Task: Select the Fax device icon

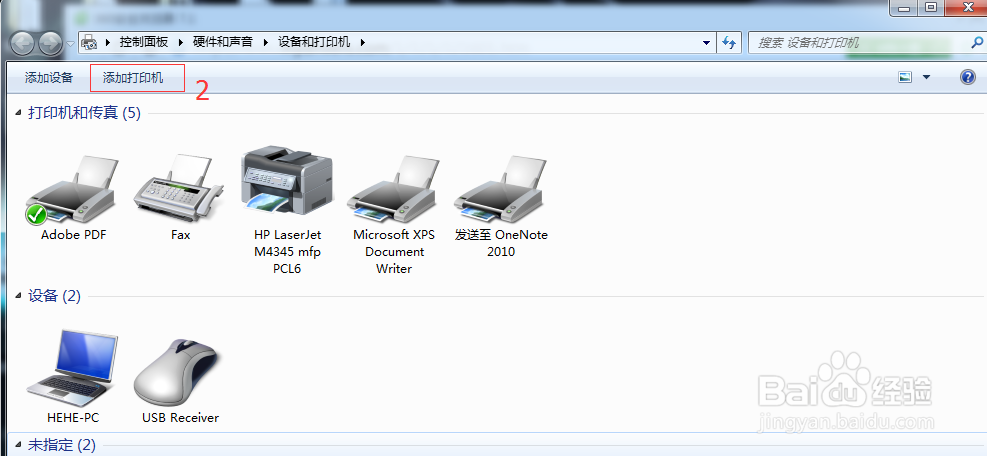Action: 179,188
